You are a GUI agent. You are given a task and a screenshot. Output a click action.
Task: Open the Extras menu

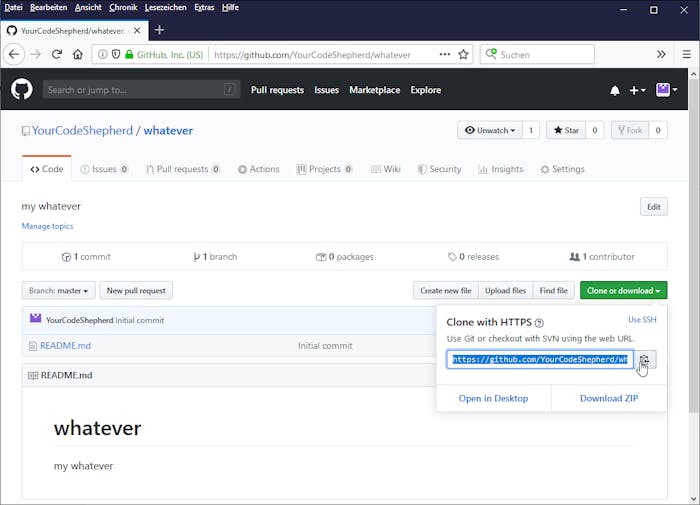[x=204, y=8]
